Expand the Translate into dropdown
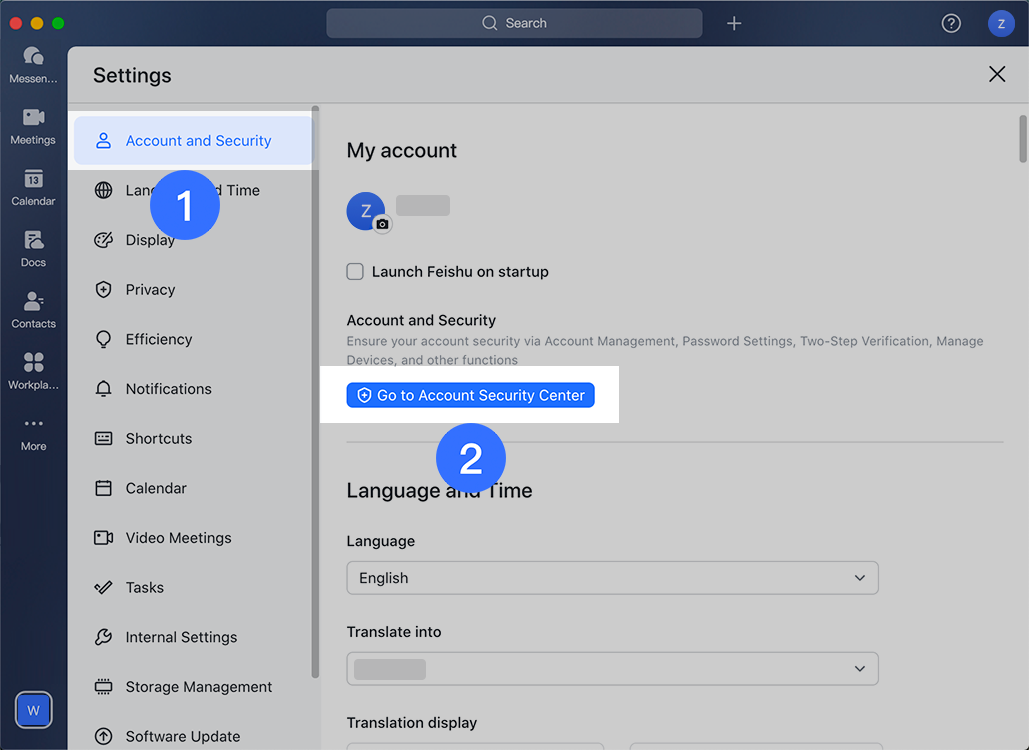The image size is (1029, 750). [x=612, y=668]
